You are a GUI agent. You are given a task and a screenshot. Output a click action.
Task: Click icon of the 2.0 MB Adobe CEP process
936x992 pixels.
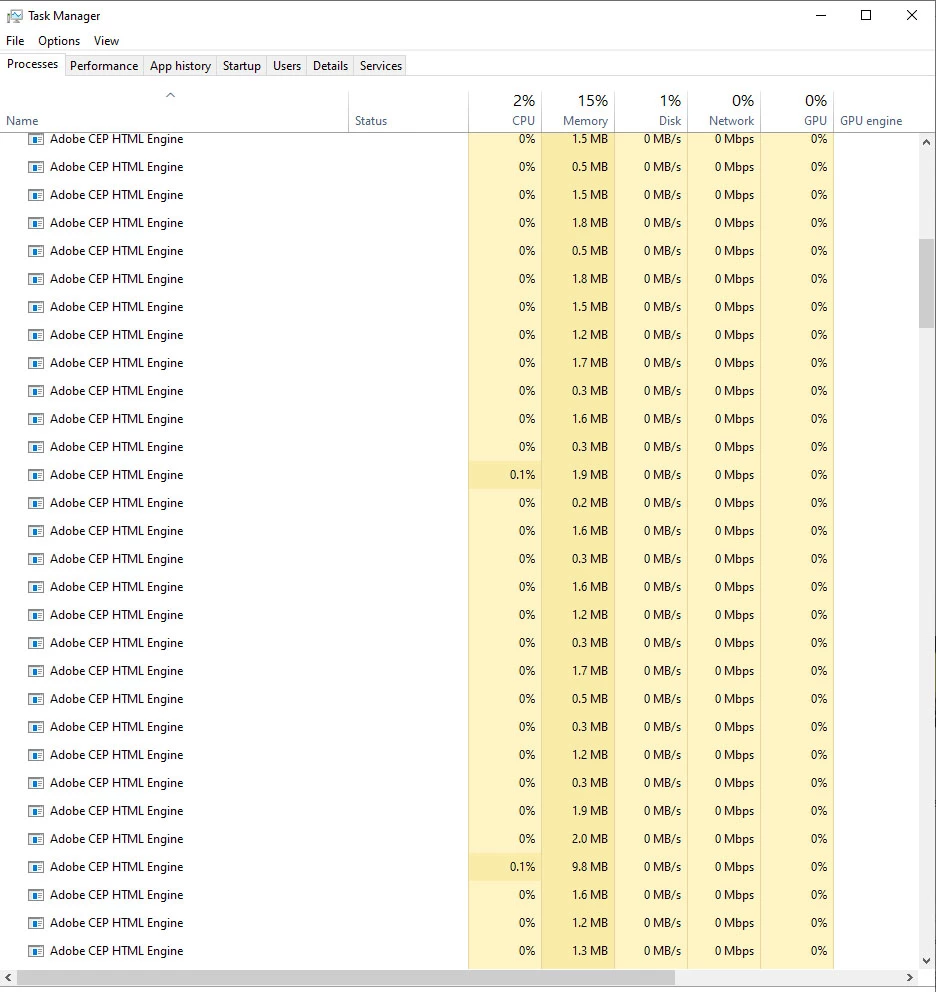pyautogui.click(x=36, y=839)
